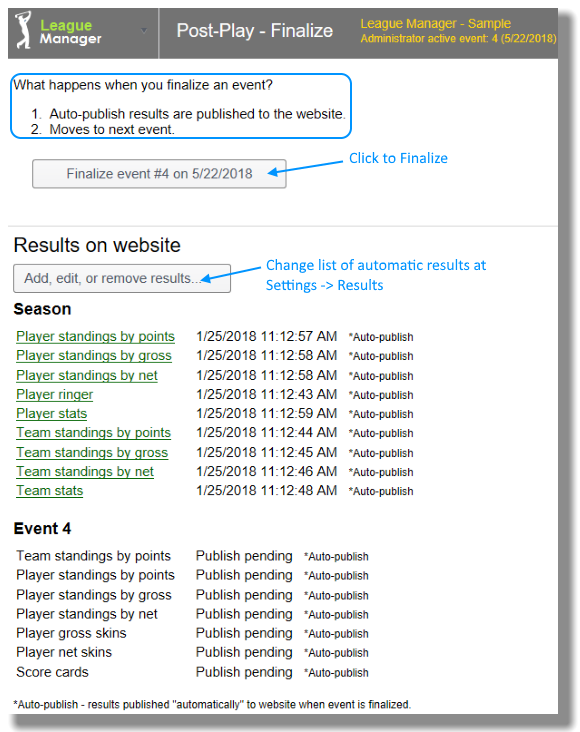This screenshot has width=580, height=732.
Task: Click Add, edit, or remove results button
Action: pos(122,278)
